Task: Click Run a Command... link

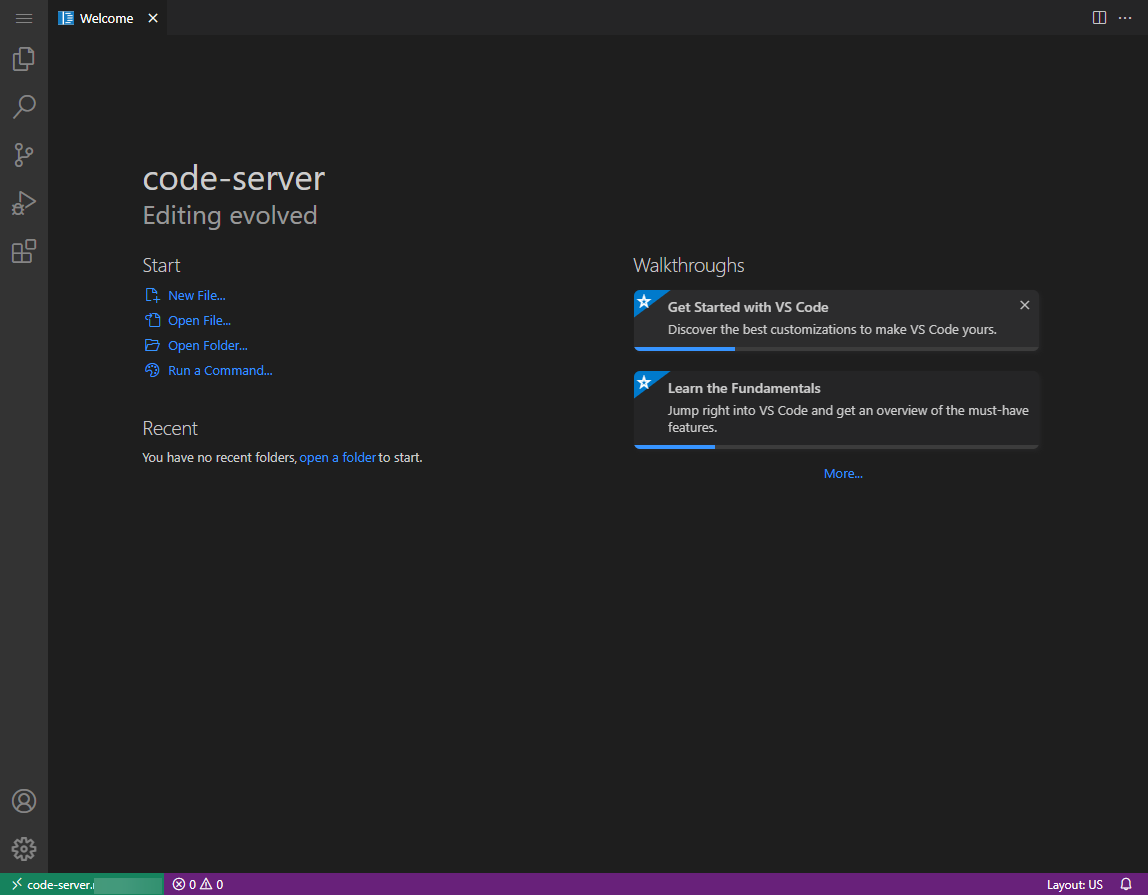Action: click(x=220, y=370)
